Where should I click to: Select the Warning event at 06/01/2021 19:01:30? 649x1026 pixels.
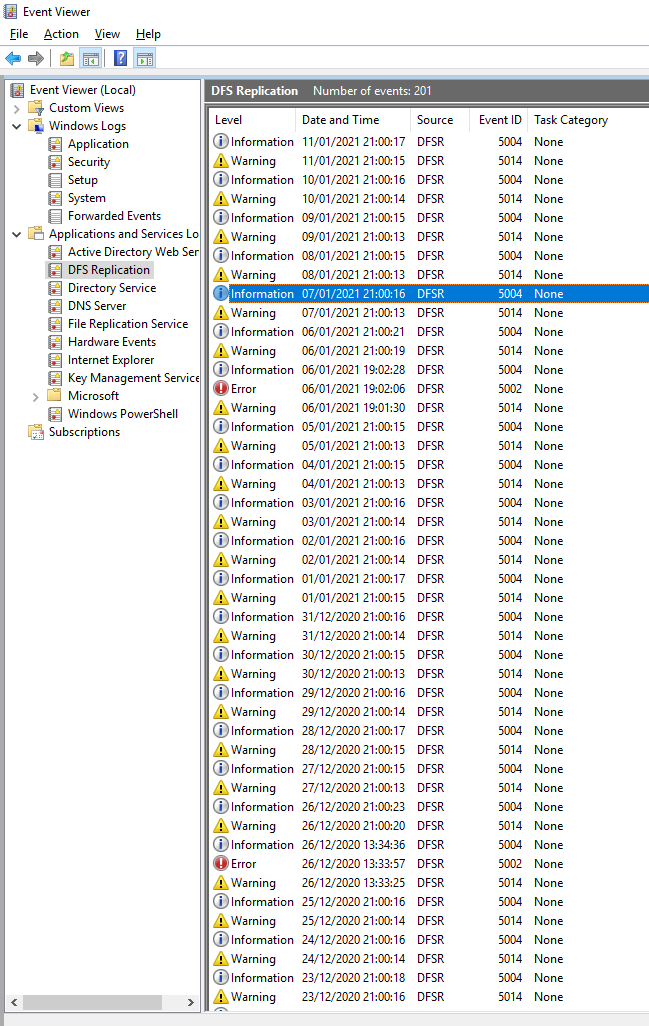pyautogui.click(x=429, y=408)
